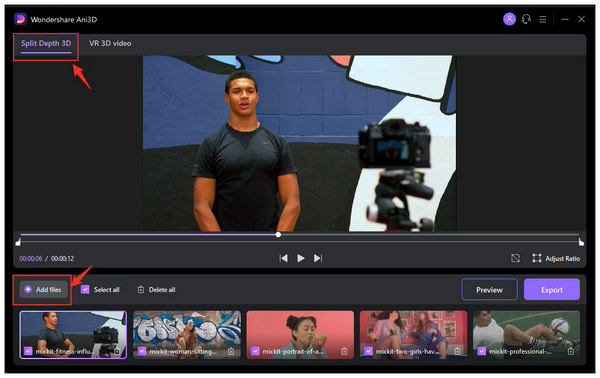
Task: Delete the mixkit-fitness-influ... clip via trash icon
Action: pyautogui.click(x=117, y=351)
